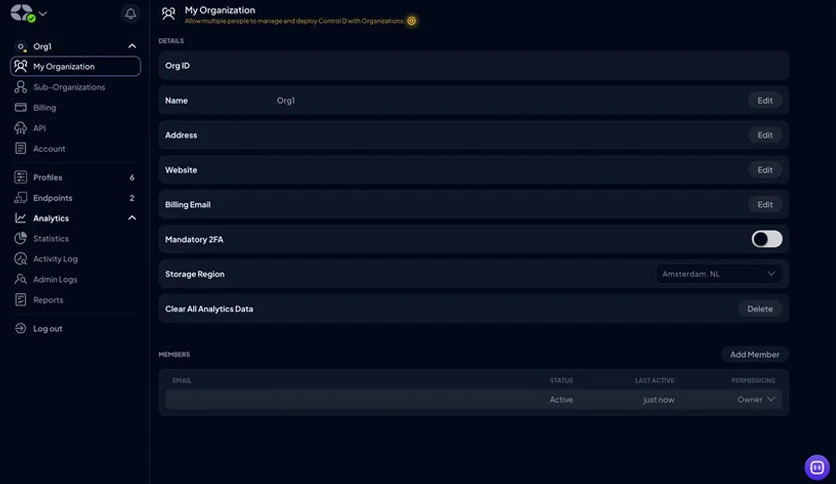Open the Statistics page
The image size is (836, 484).
coord(51,239)
